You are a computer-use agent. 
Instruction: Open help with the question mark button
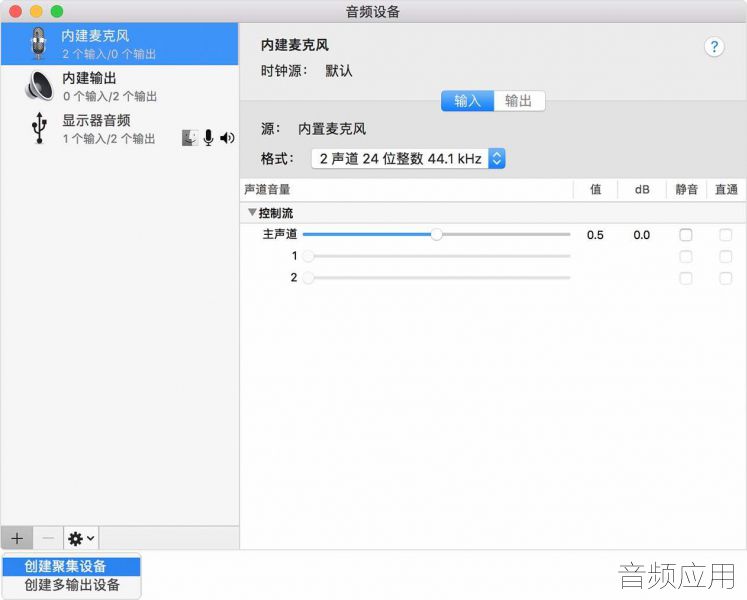click(x=714, y=47)
